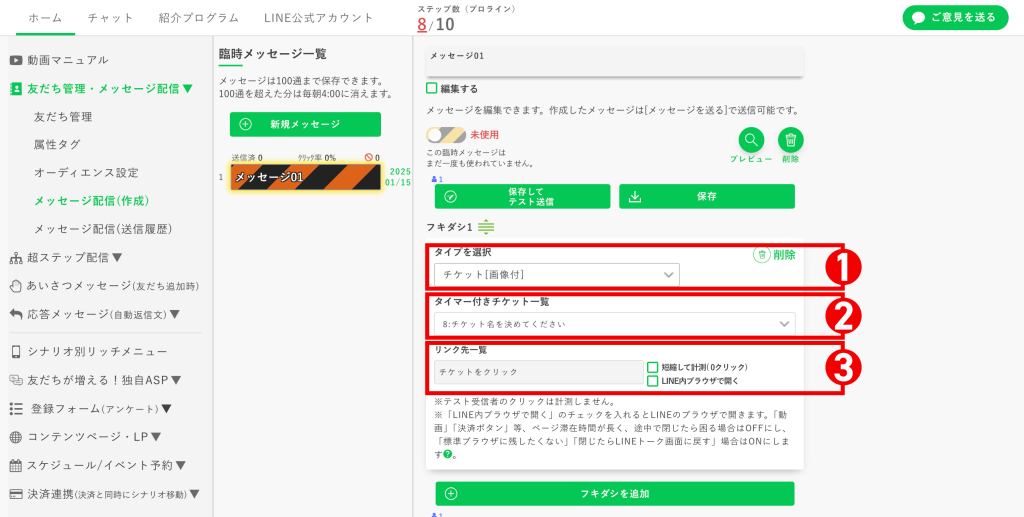Image resolution: width=1024 pixels, height=517 pixels.
Task: Open the タイプを選択 dropdown
Action: 557,275
